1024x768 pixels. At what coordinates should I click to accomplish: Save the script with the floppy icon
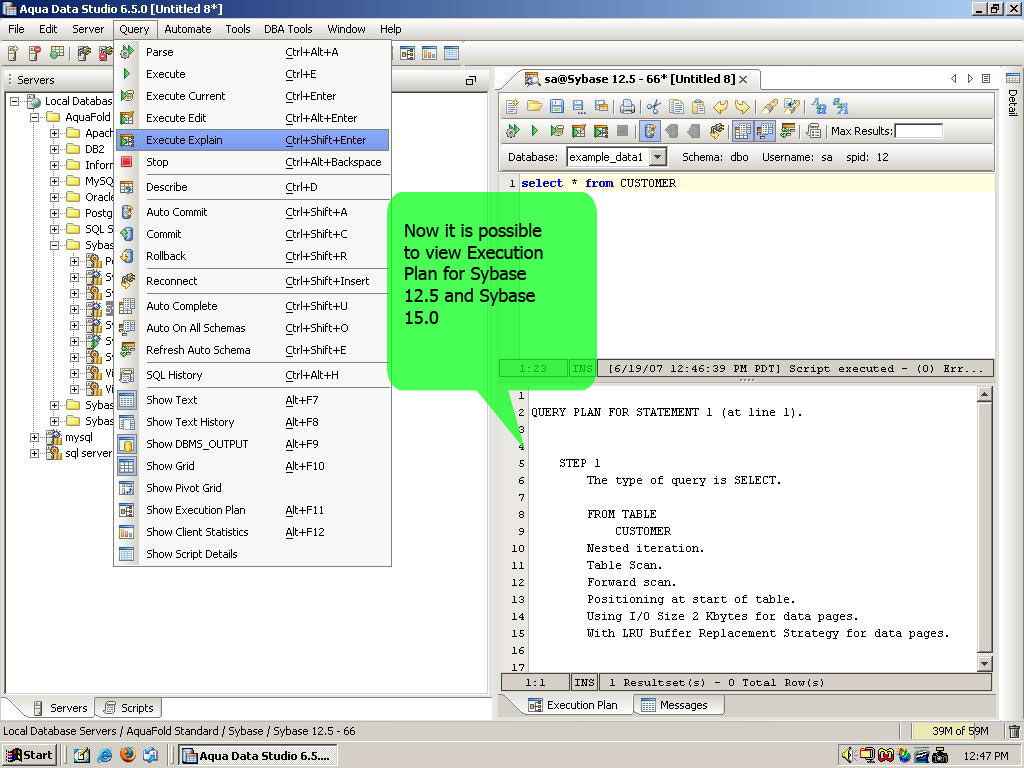coord(556,106)
